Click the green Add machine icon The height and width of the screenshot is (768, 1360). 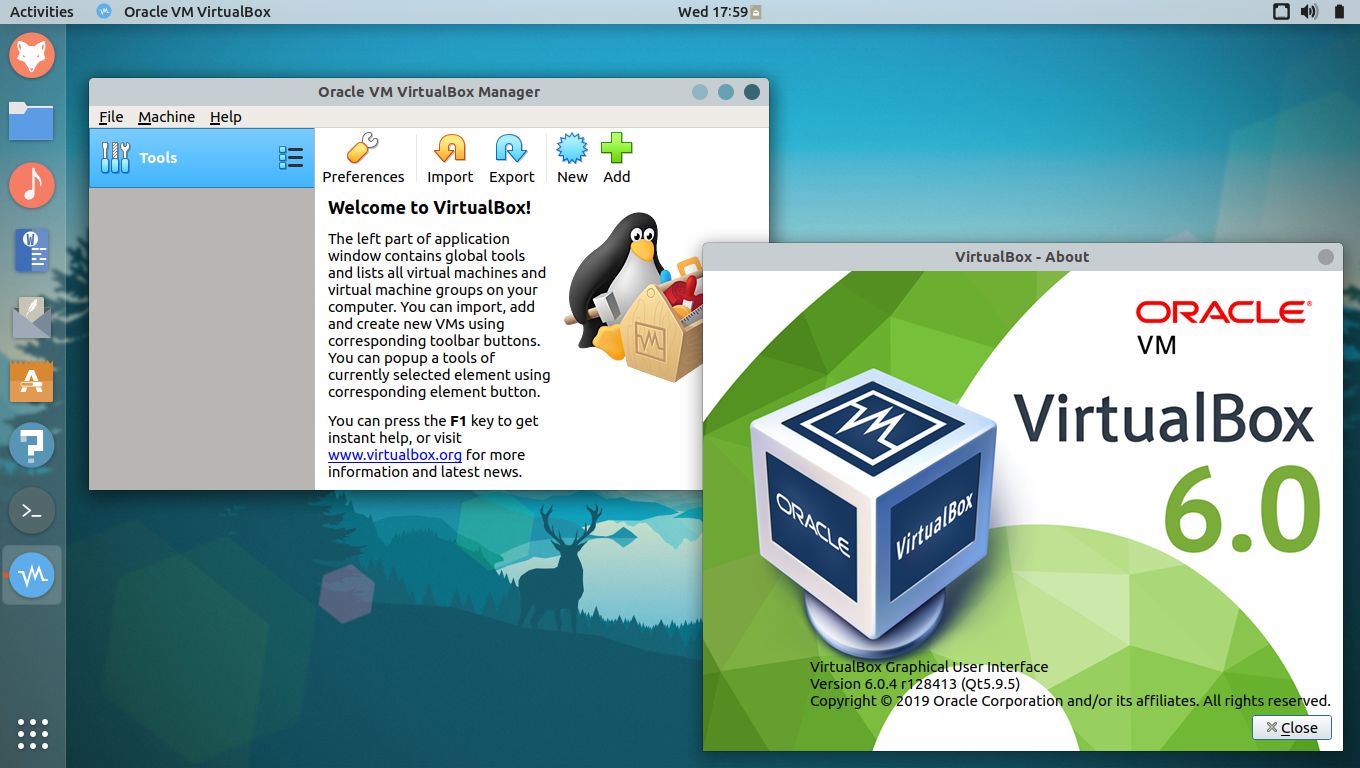pos(616,150)
